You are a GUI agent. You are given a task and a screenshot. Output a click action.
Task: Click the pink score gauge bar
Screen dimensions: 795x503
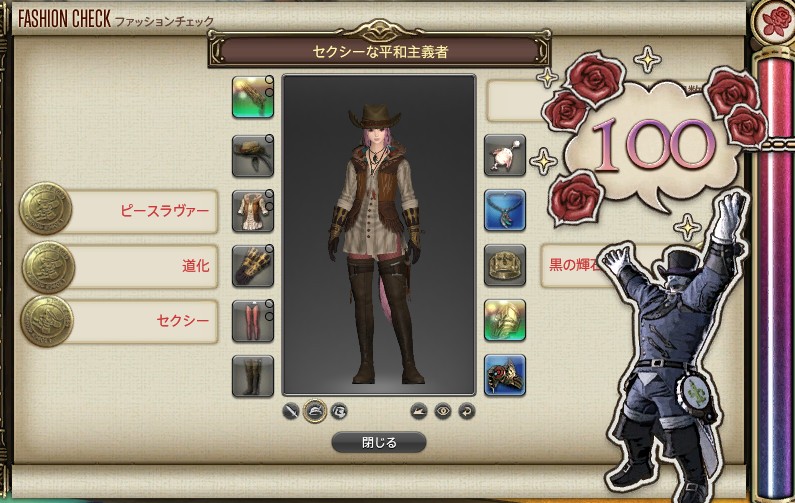pyautogui.click(x=774, y=276)
